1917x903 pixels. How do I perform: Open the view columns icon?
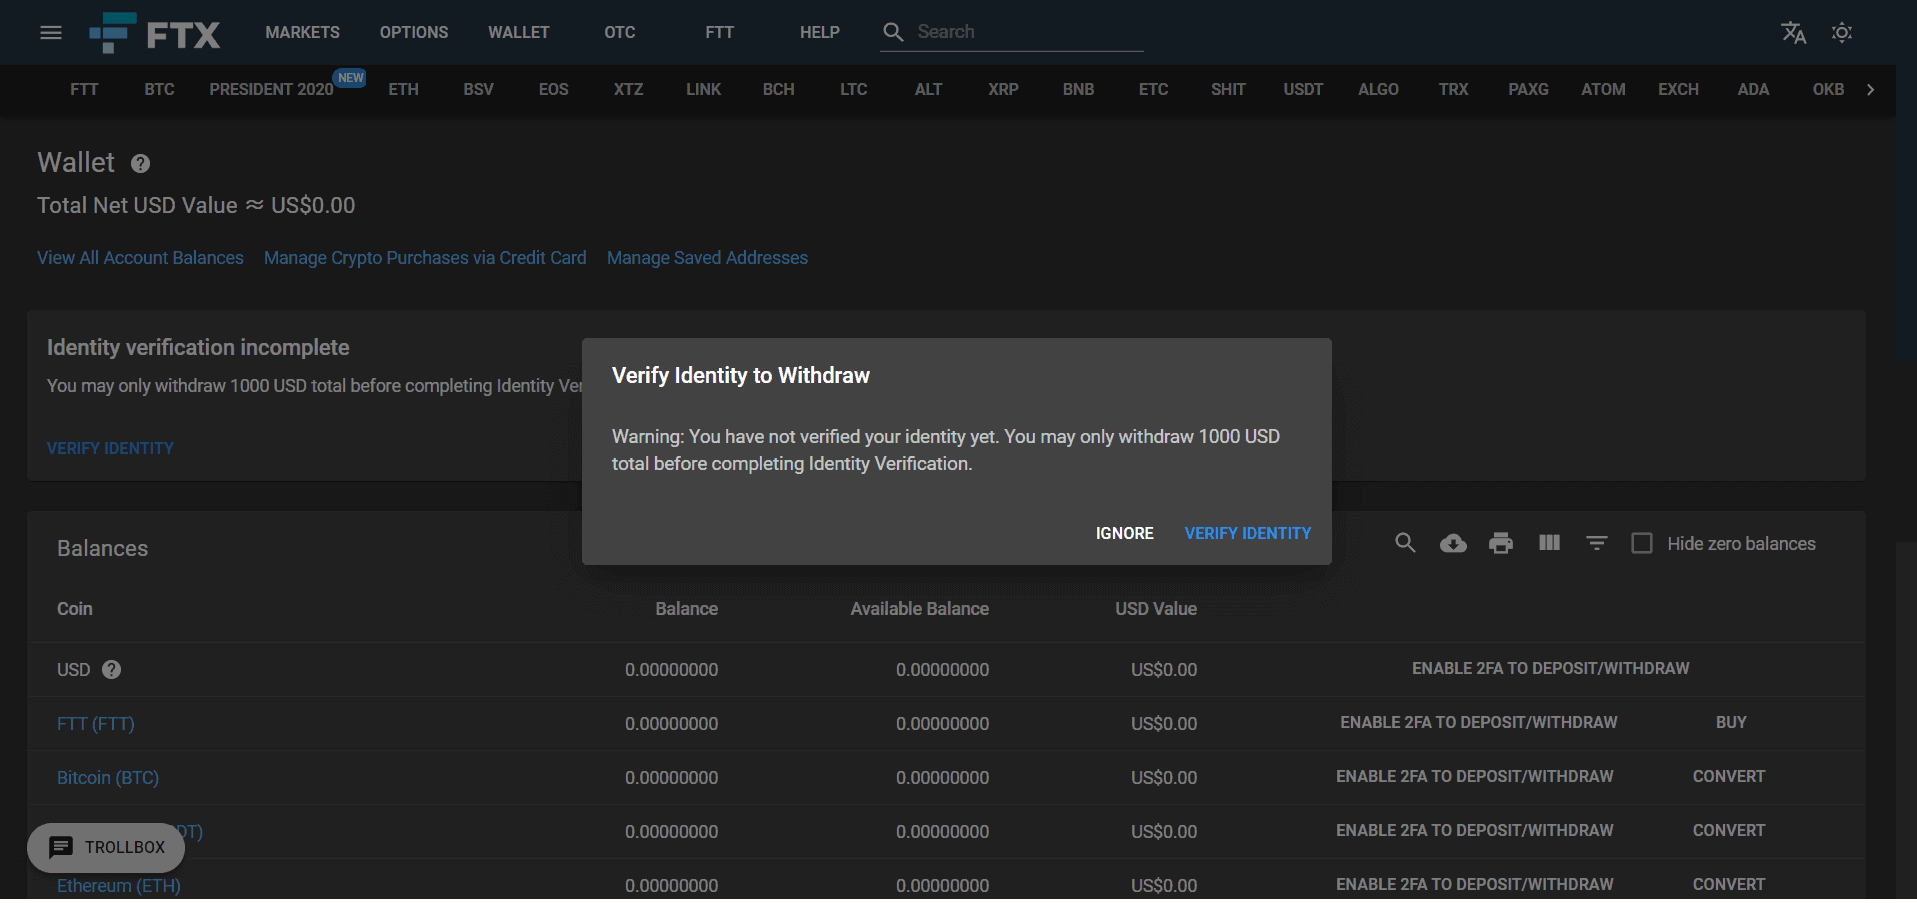[1549, 543]
